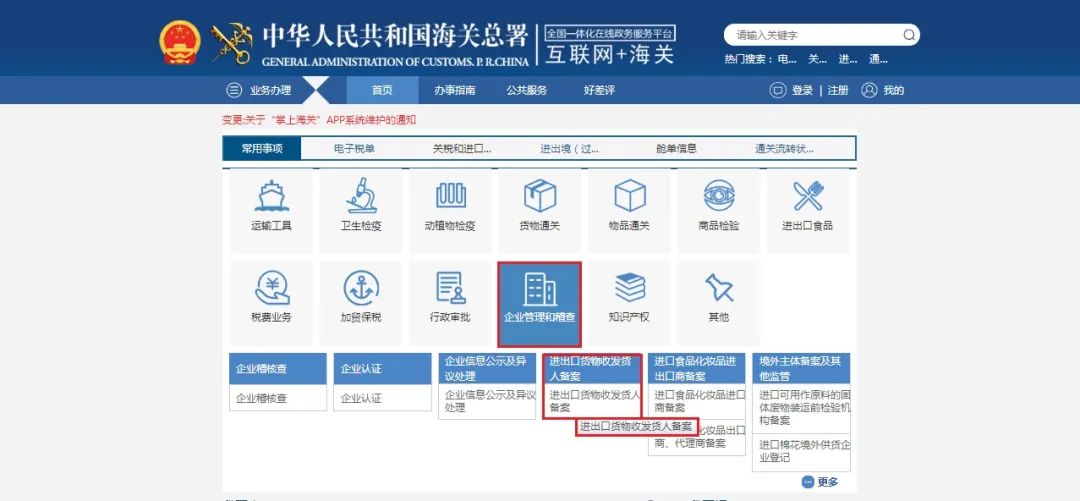The image size is (1080, 501).
Task: Select the 电子税单 tab
Action: [354, 149]
